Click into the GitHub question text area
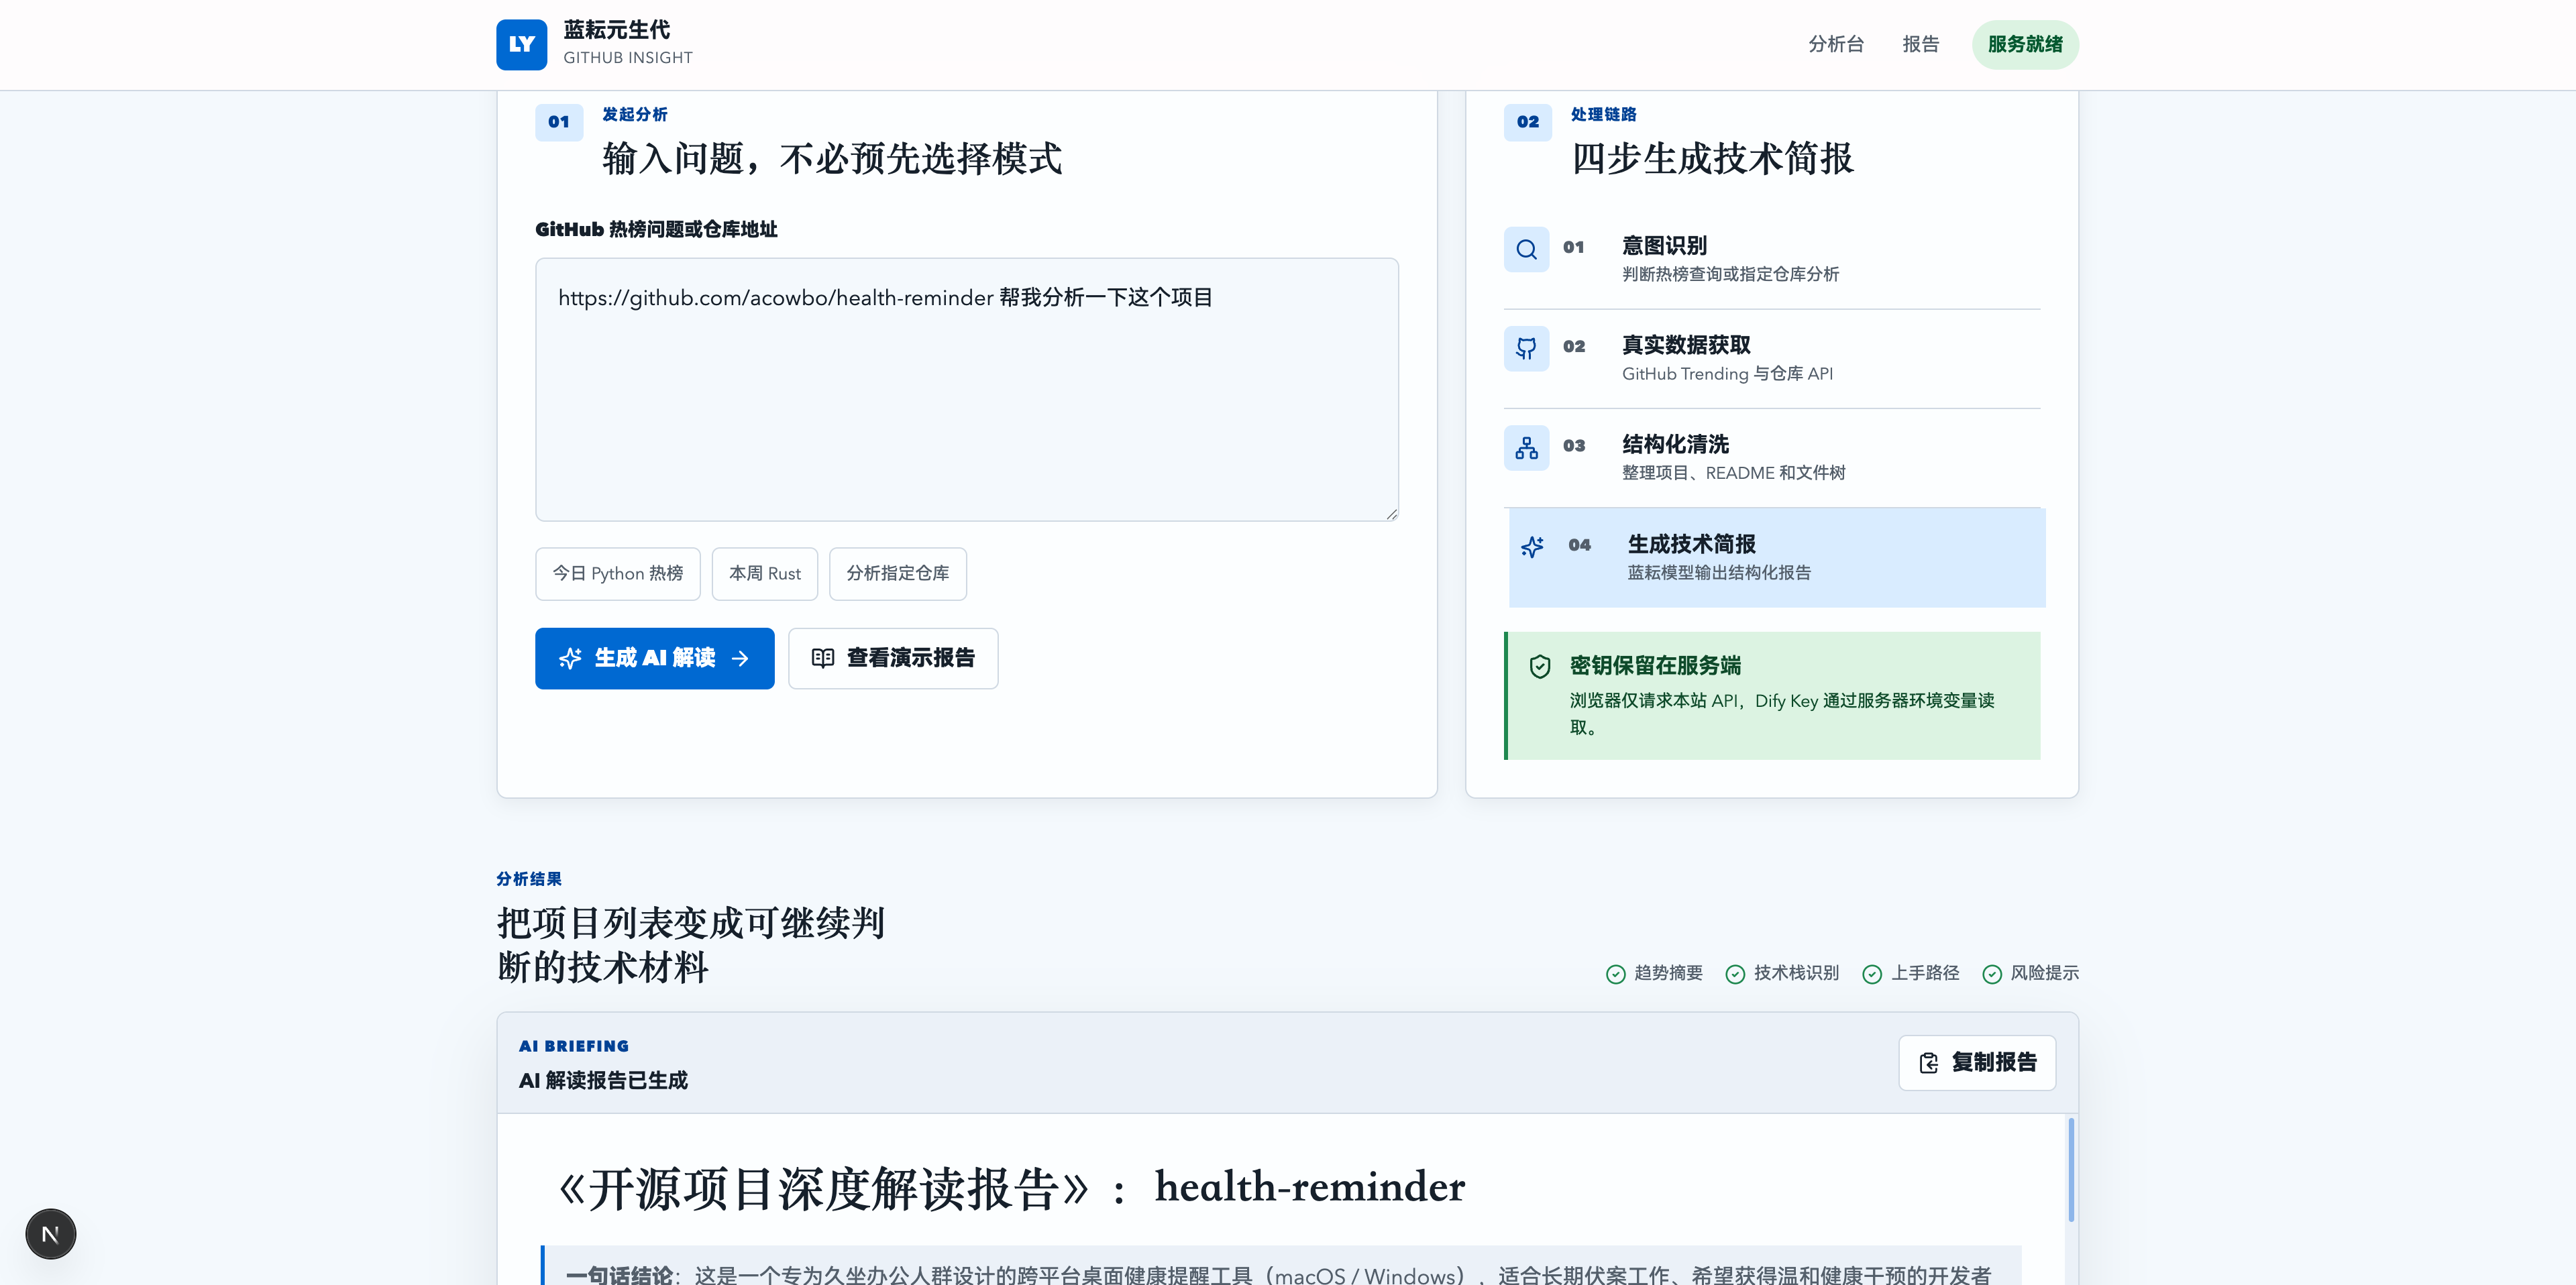This screenshot has height=1285, width=2576. [966, 390]
